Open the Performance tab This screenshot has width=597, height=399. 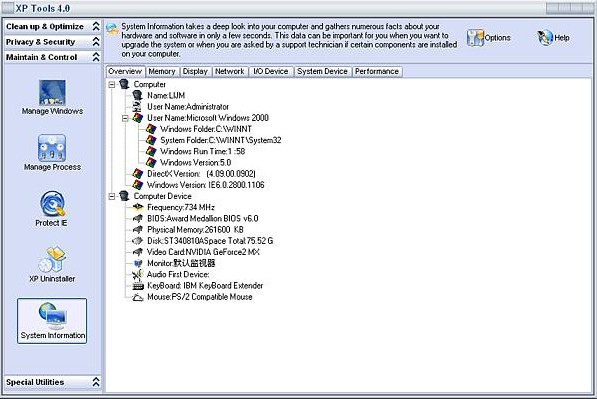click(377, 71)
